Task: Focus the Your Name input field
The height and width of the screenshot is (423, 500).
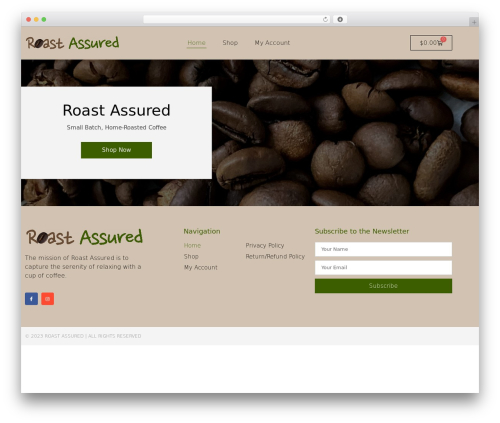Action: 383,249
